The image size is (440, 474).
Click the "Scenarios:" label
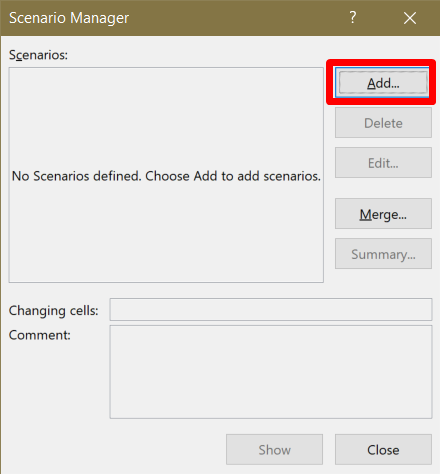pyautogui.click(x=38, y=55)
